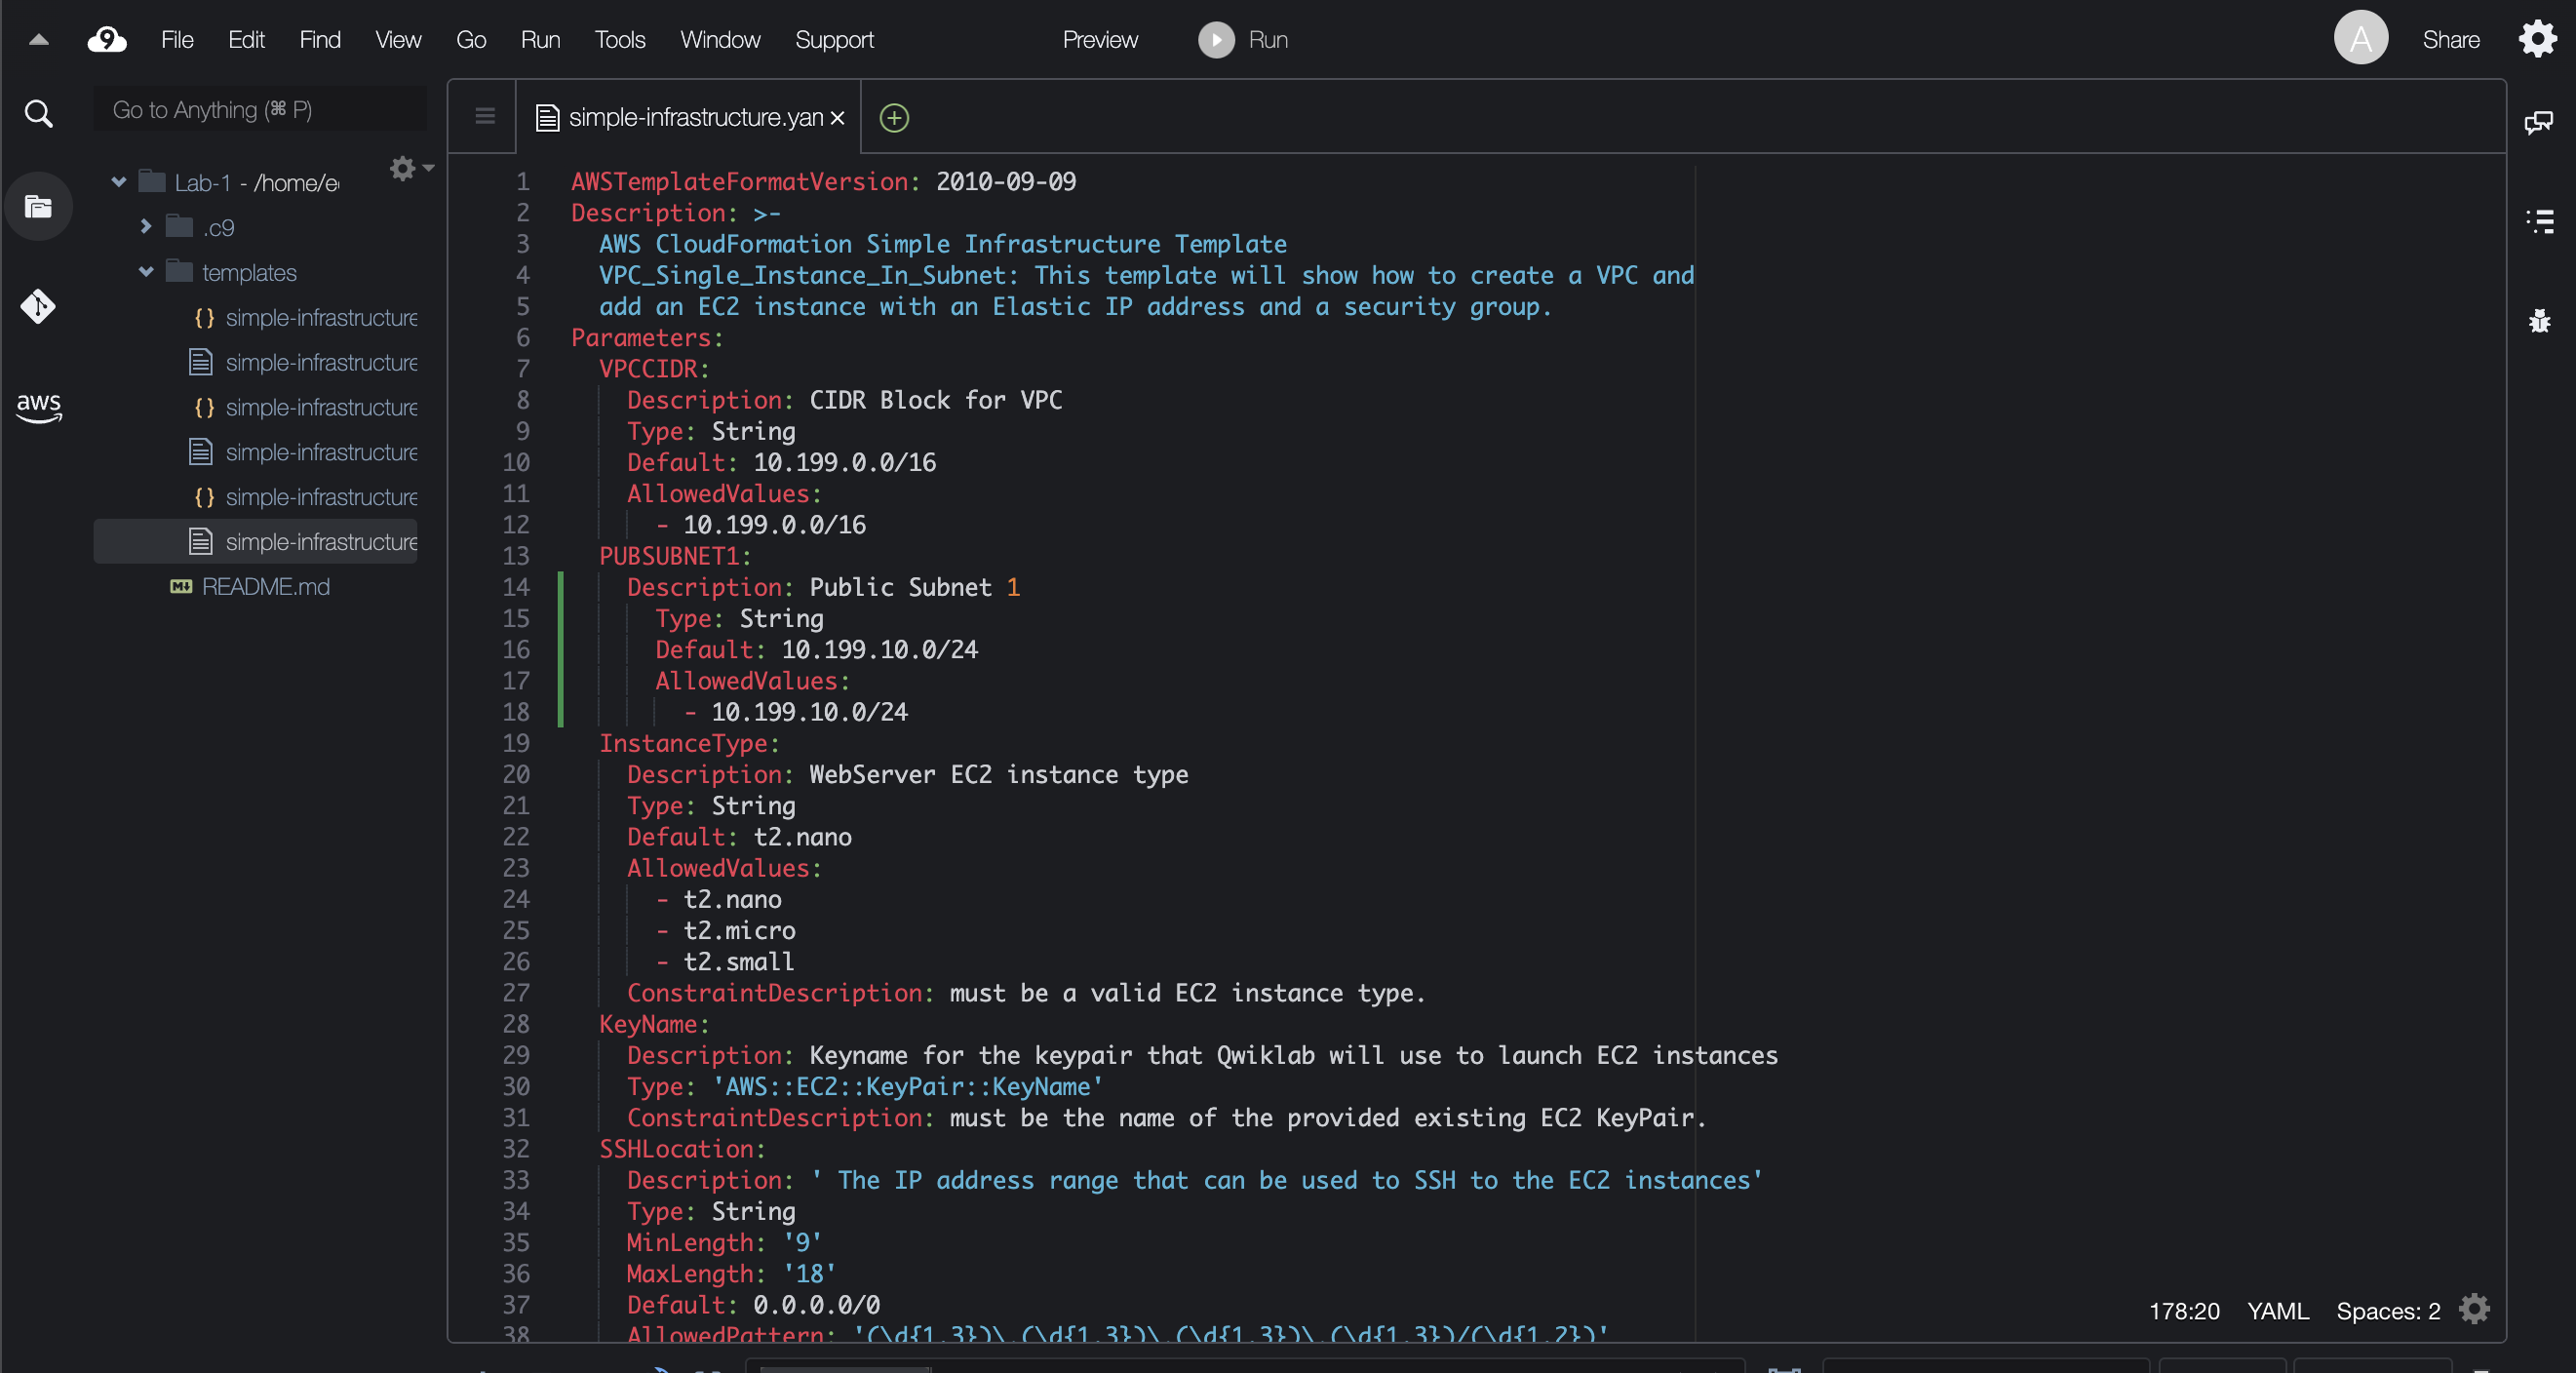The image size is (2576, 1373).
Task: Click the '2010-09-09' version value
Action: click(1006, 181)
